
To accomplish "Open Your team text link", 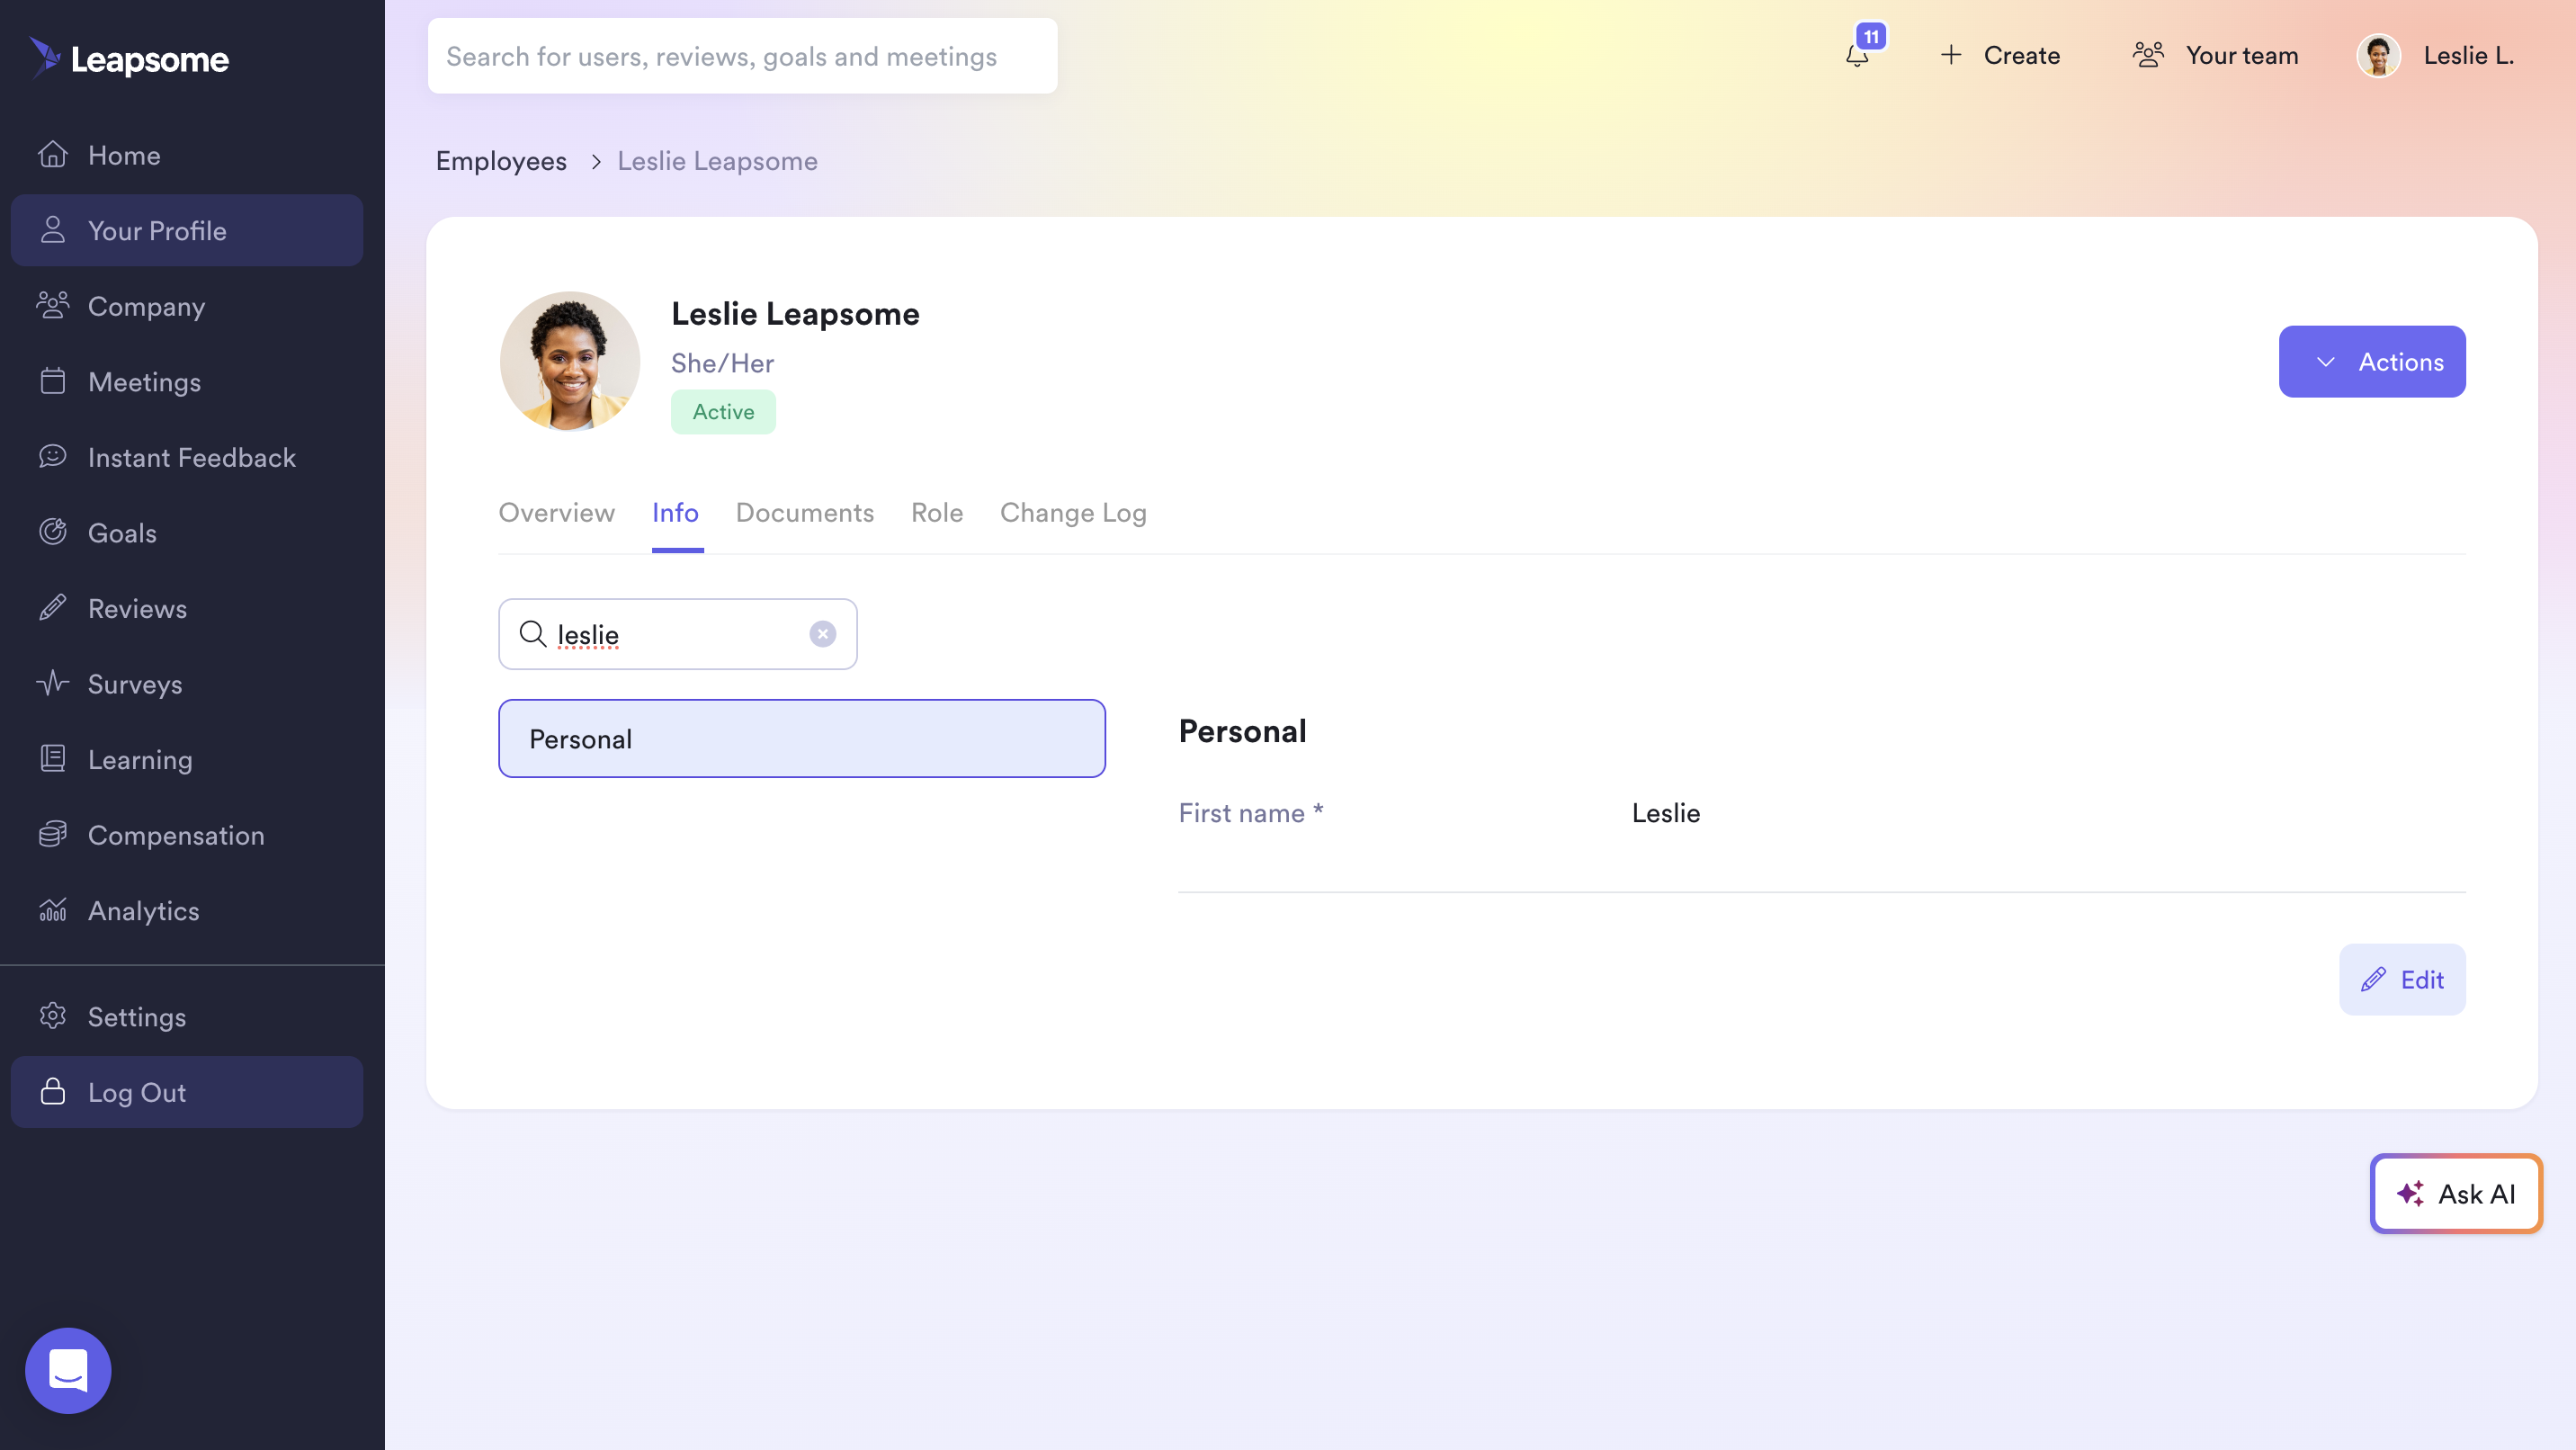I will tap(2242, 55).
